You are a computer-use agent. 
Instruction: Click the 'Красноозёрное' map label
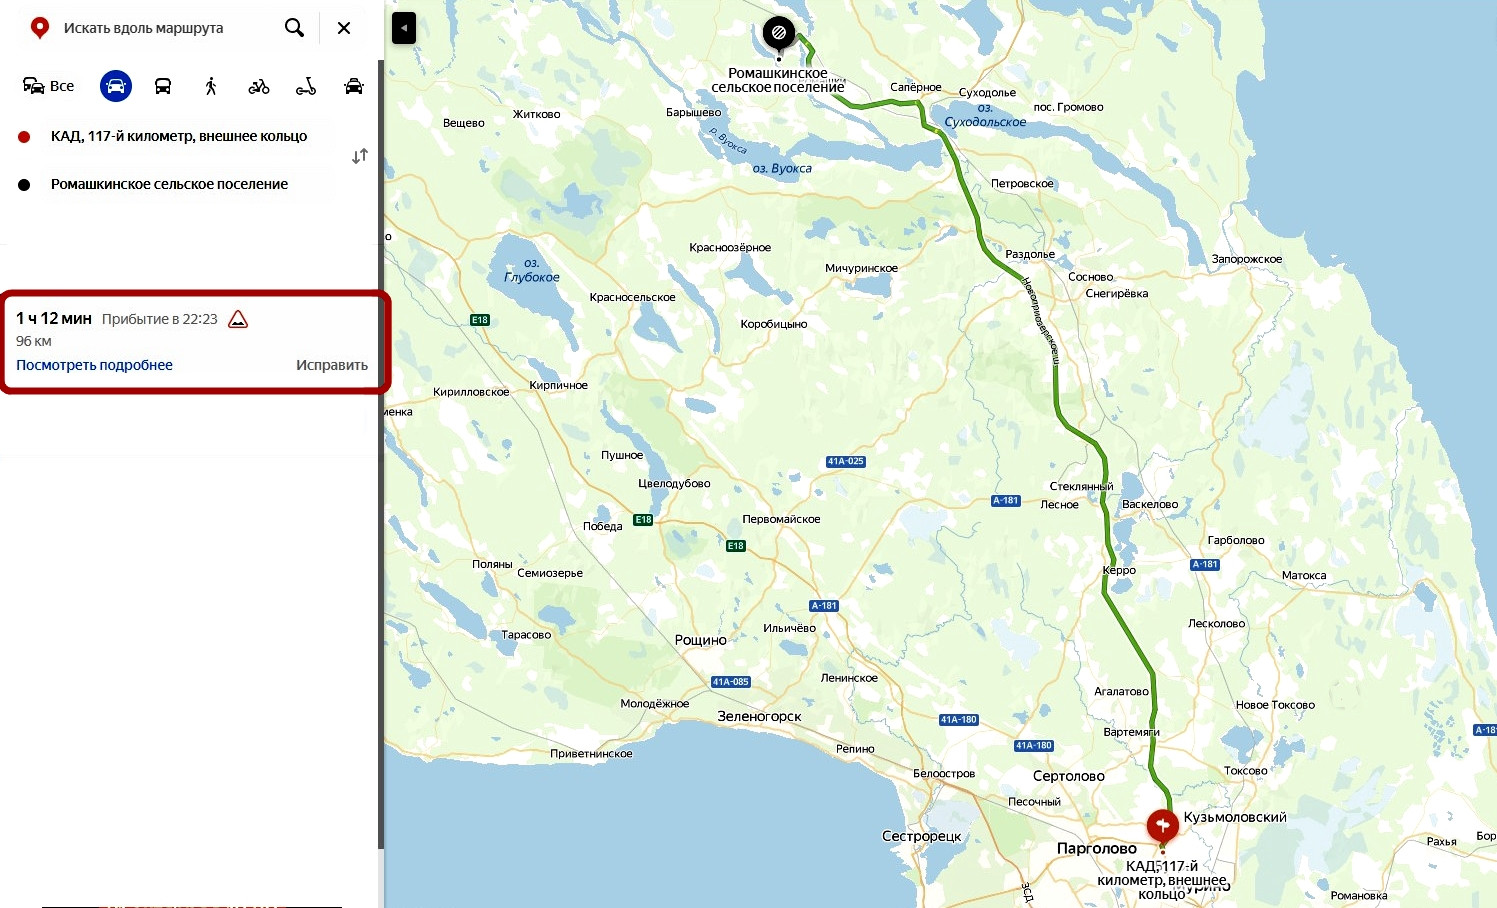730,247
